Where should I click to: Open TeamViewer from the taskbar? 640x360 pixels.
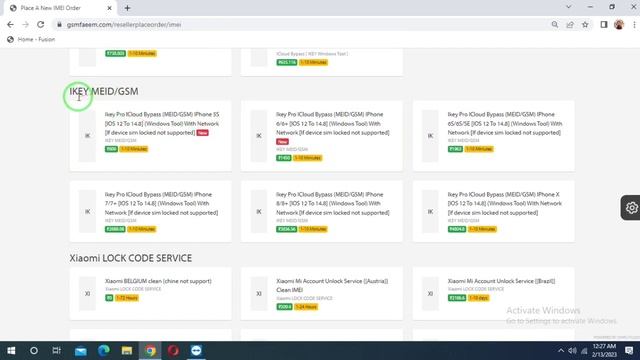[x=196, y=351]
